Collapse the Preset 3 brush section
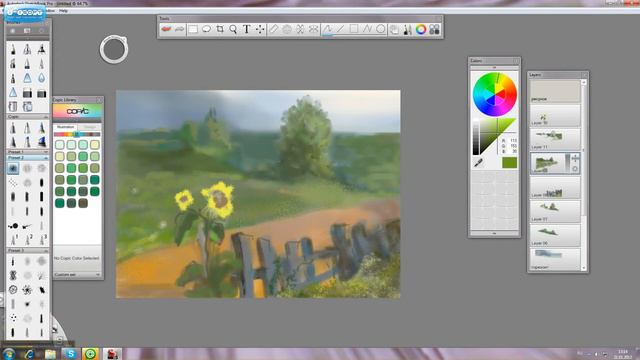This screenshot has width=640, height=360. click(x=46, y=250)
